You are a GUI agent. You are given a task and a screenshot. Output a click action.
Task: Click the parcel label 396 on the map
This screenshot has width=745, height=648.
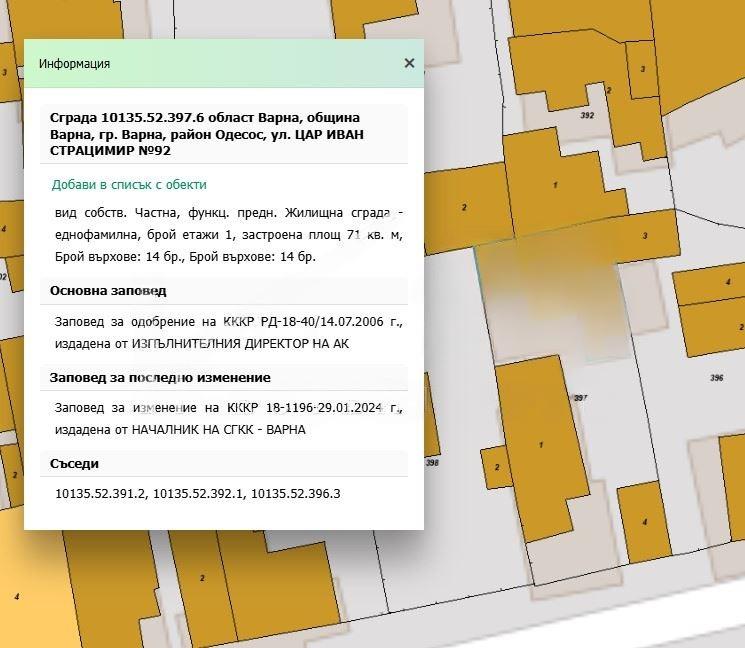pyautogui.click(x=716, y=378)
